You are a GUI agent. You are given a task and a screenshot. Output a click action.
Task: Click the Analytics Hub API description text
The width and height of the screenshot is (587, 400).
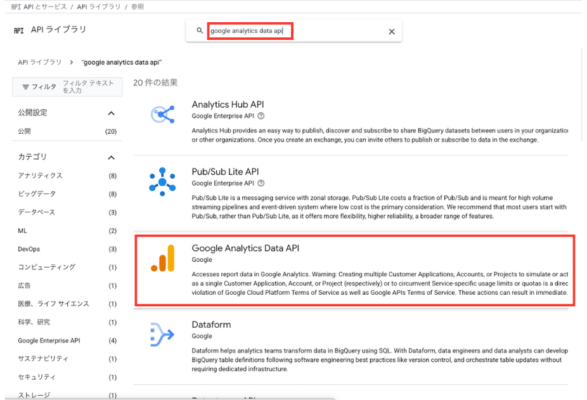point(380,135)
